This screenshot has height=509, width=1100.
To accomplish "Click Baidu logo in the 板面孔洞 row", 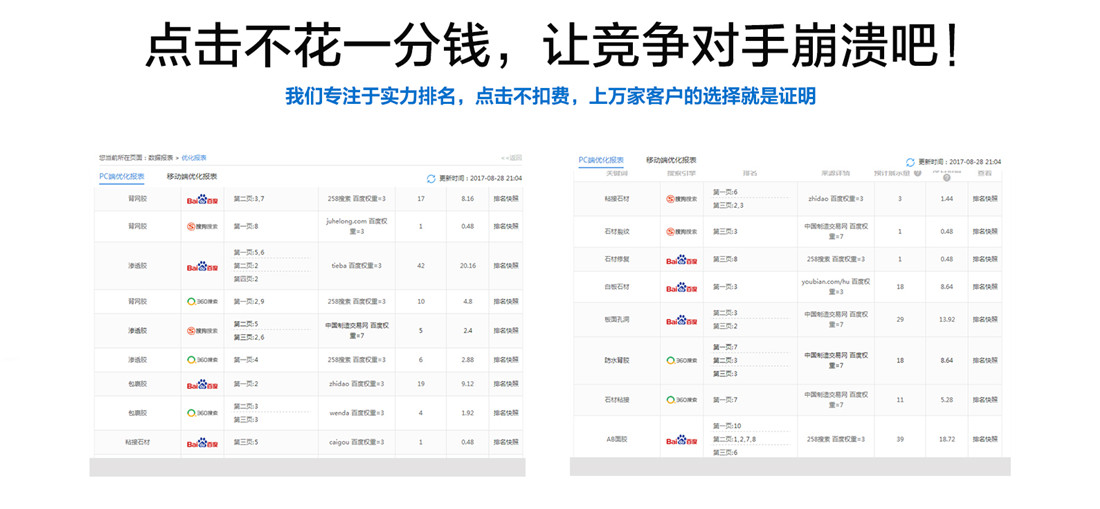I will [682, 320].
